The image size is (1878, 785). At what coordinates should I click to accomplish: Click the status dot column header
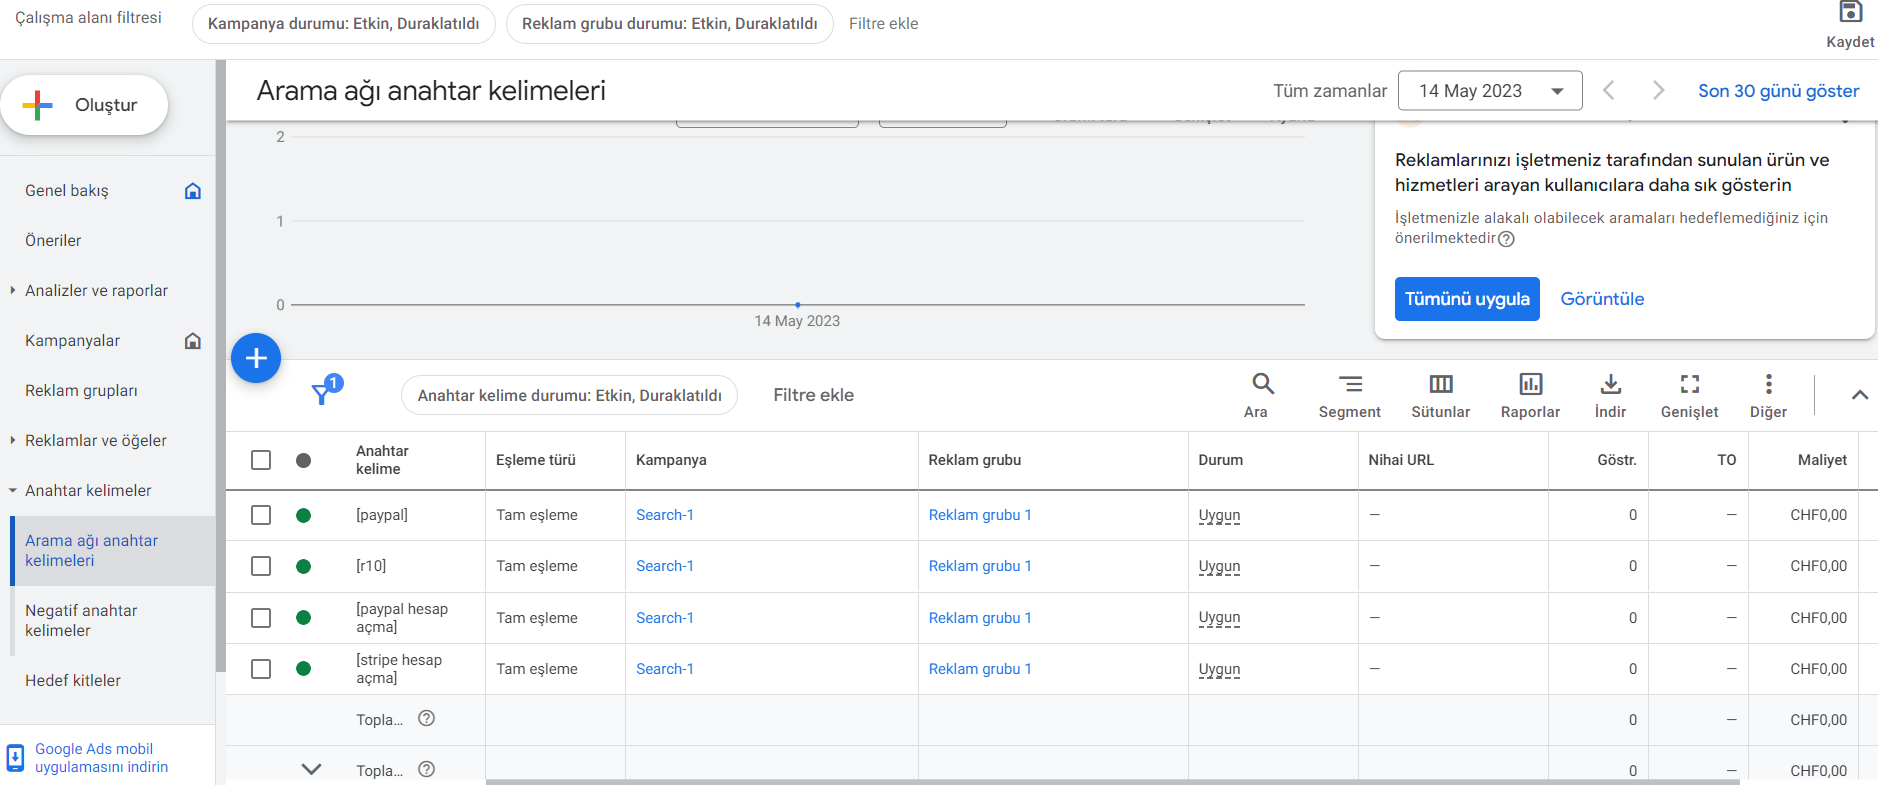click(303, 460)
